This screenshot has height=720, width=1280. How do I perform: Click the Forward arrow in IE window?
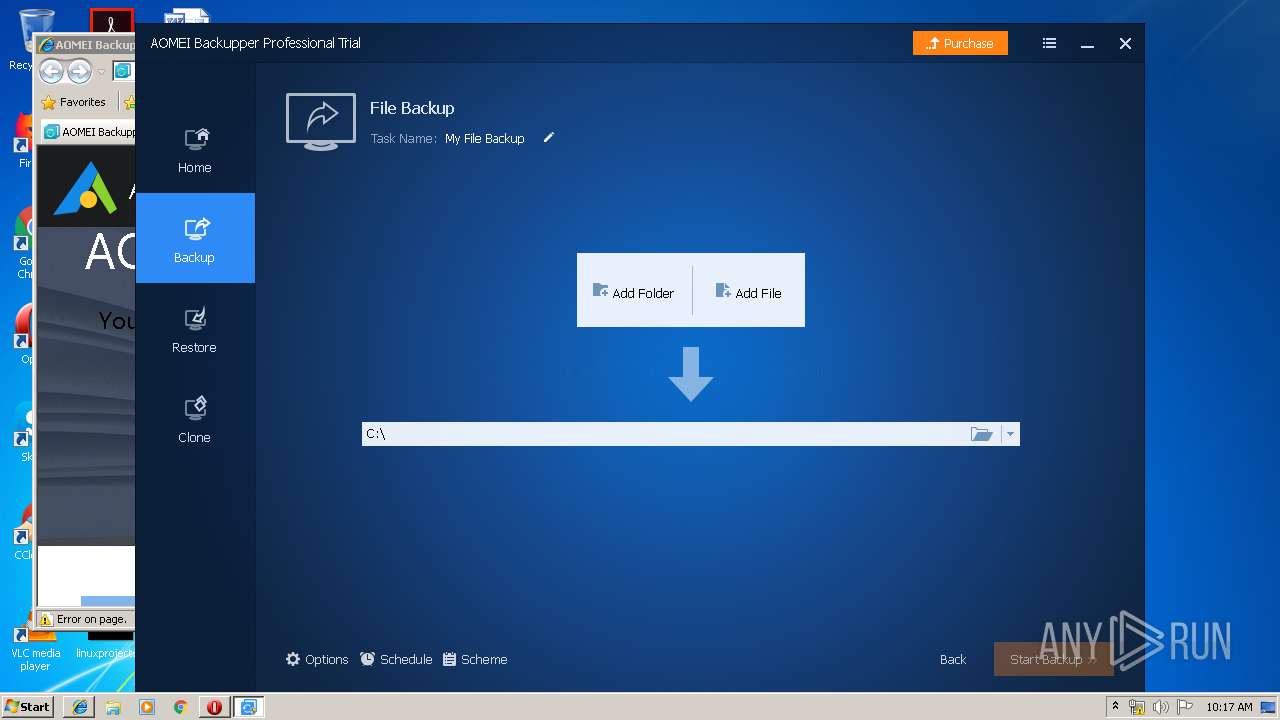coord(79,71)
